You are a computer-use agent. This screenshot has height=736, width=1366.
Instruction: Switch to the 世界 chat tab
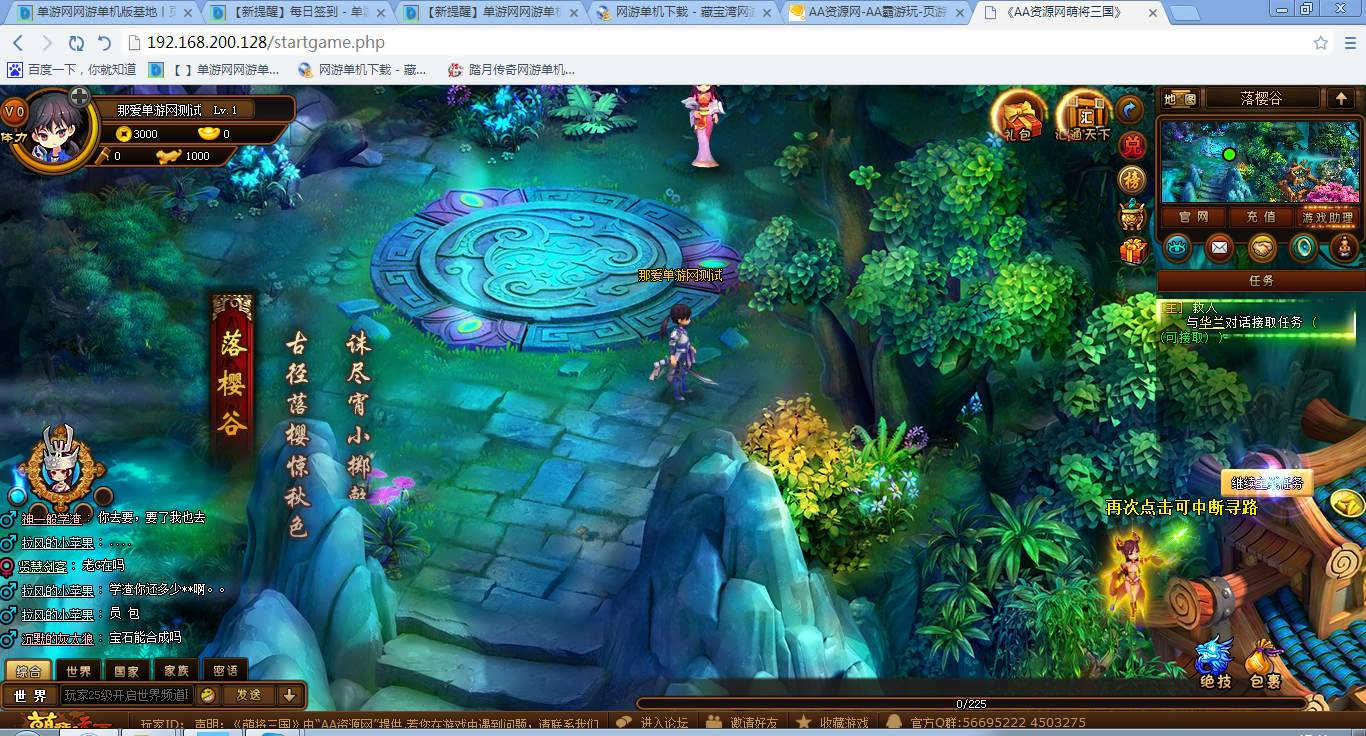click(78, 670)
